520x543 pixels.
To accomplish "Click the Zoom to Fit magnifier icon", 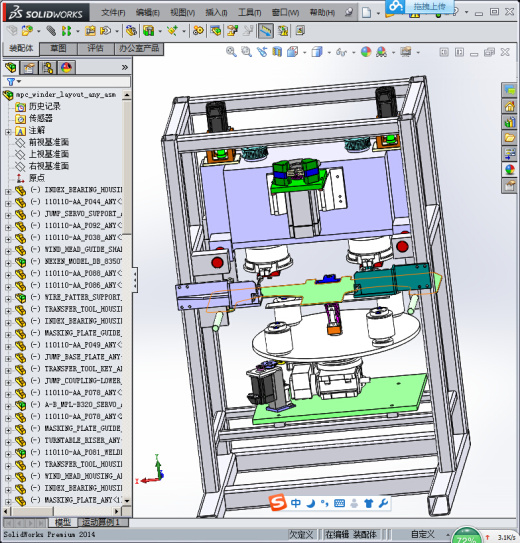I will (x=231, y=52).
